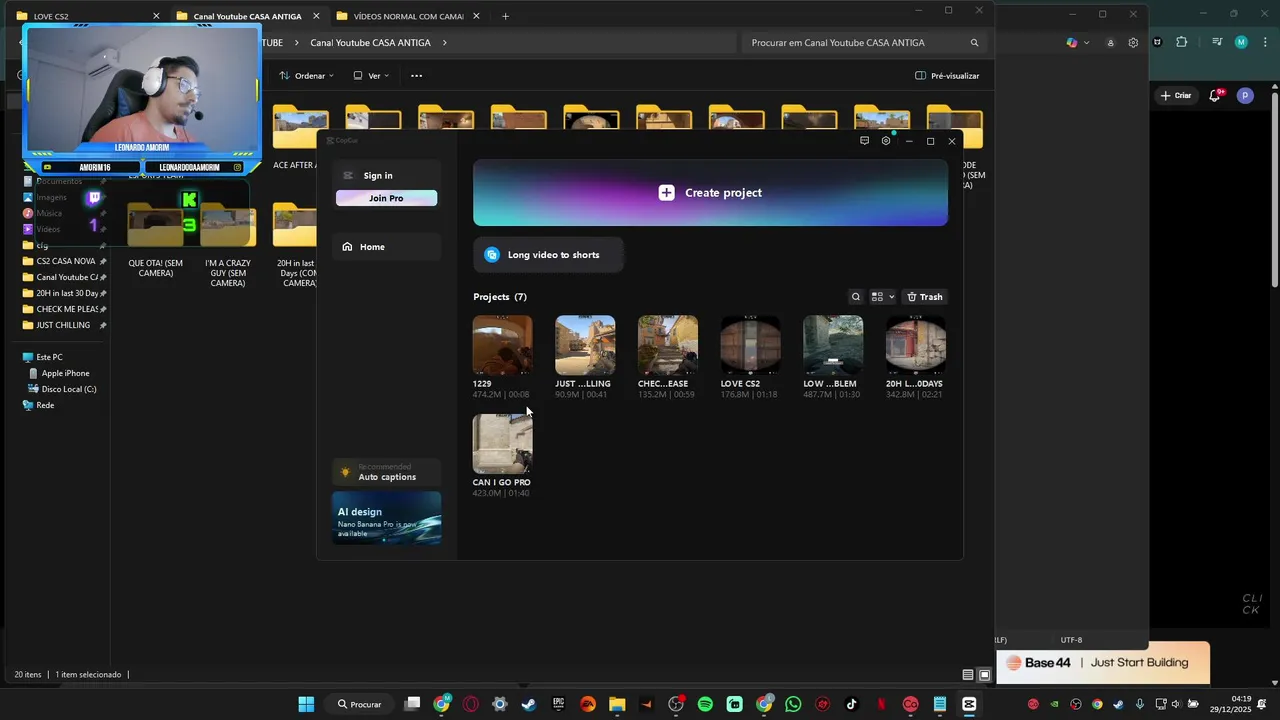Open Steam from the taskbar
1280x720 pixels.
click(529, 704)
